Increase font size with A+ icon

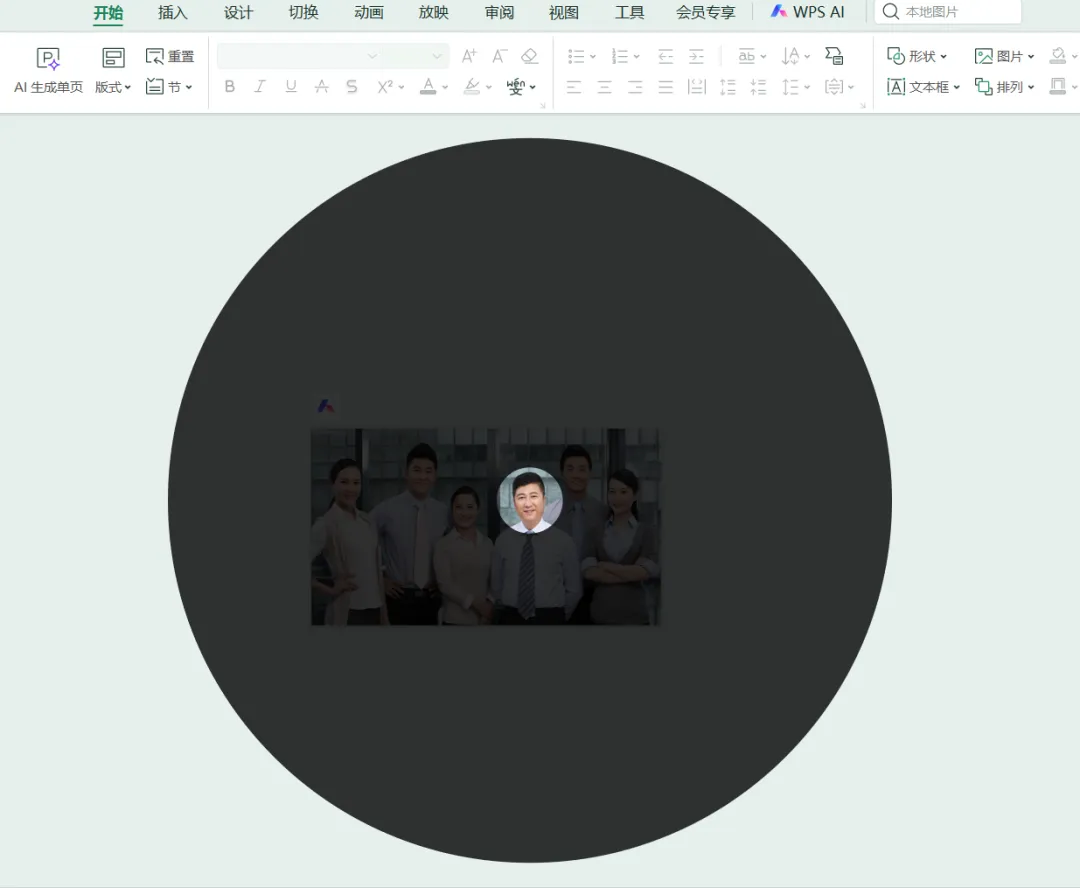pyautogui.click(x=469, y=56)
